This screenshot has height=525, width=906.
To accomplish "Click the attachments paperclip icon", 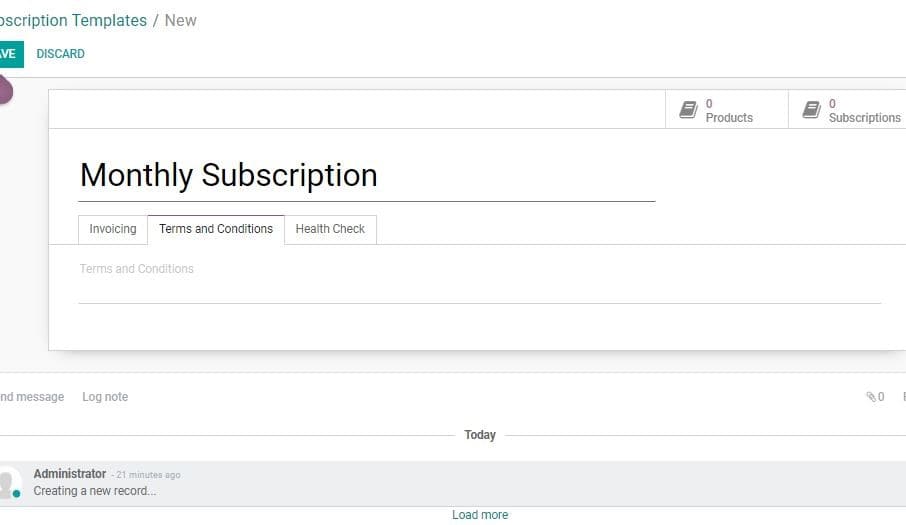I will (x=871, y=397).
